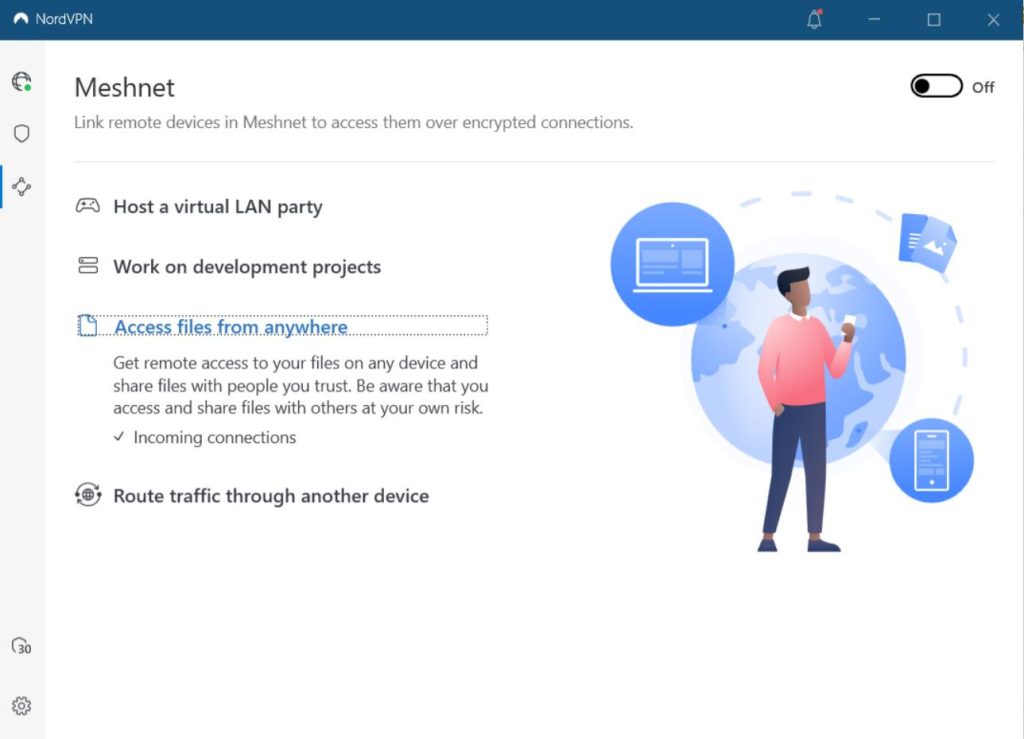Minimize the NordVPN window
The width and height of the screenshot is (1024, 739).
pos(874,20)
